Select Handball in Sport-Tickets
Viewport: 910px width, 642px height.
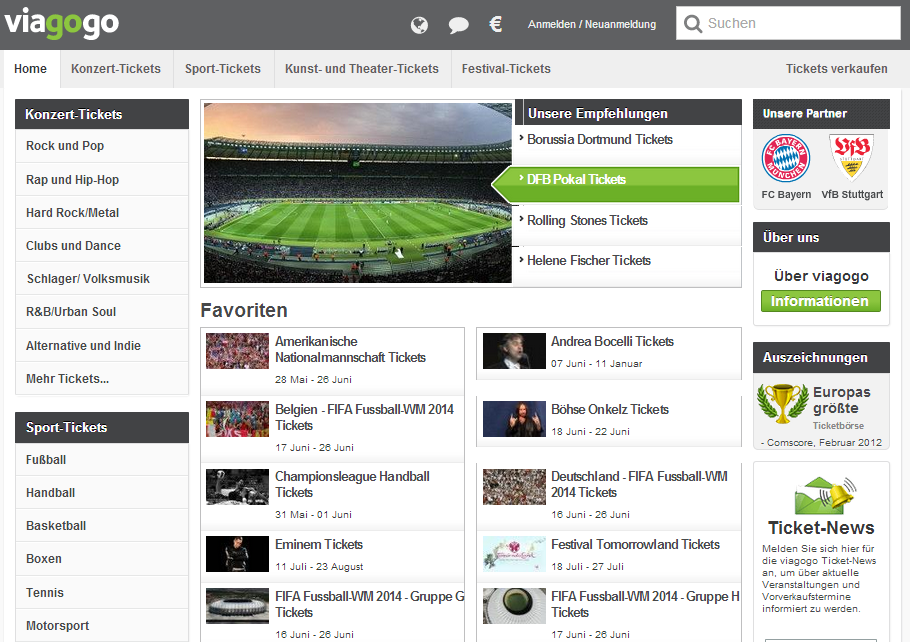click(x=102, y=493)
